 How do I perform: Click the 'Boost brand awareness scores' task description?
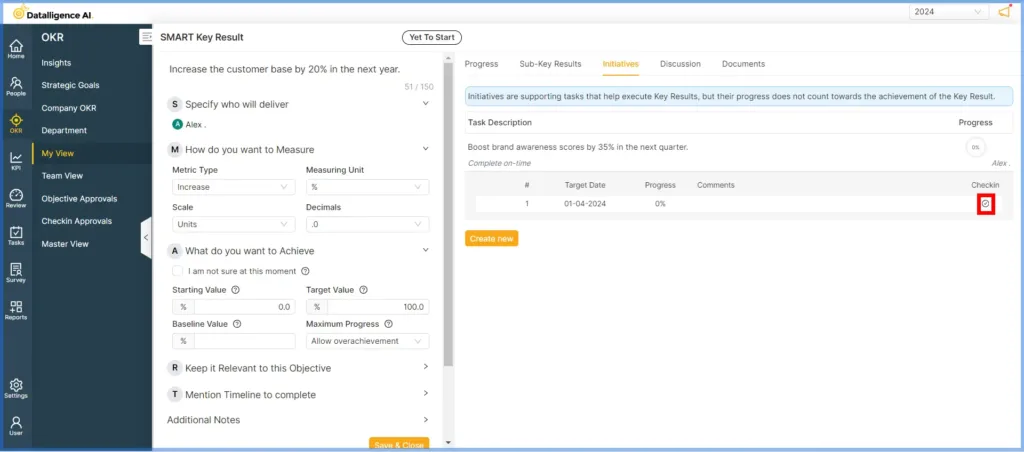tap(577, 148)
